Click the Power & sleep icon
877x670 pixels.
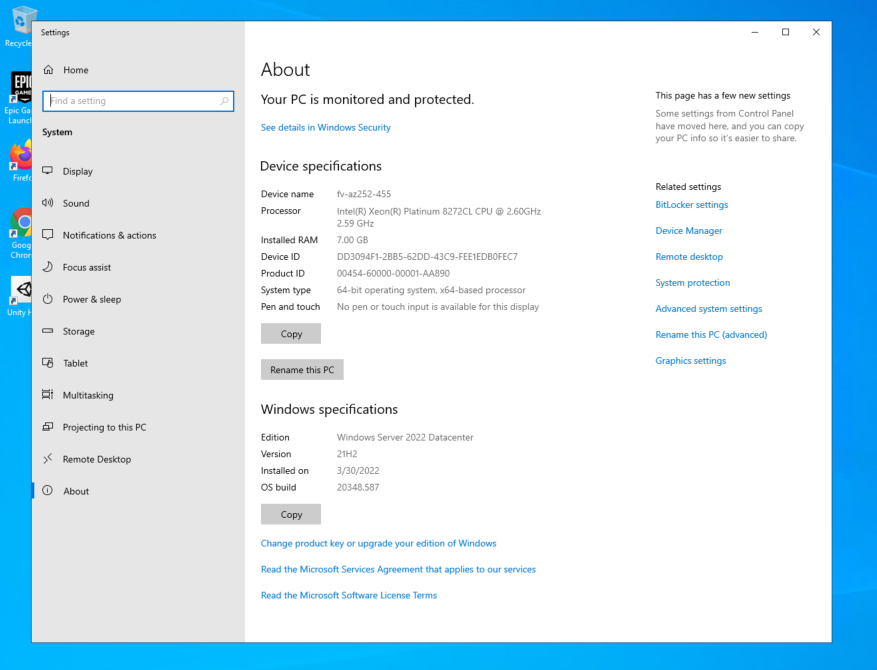pos(48,299)
